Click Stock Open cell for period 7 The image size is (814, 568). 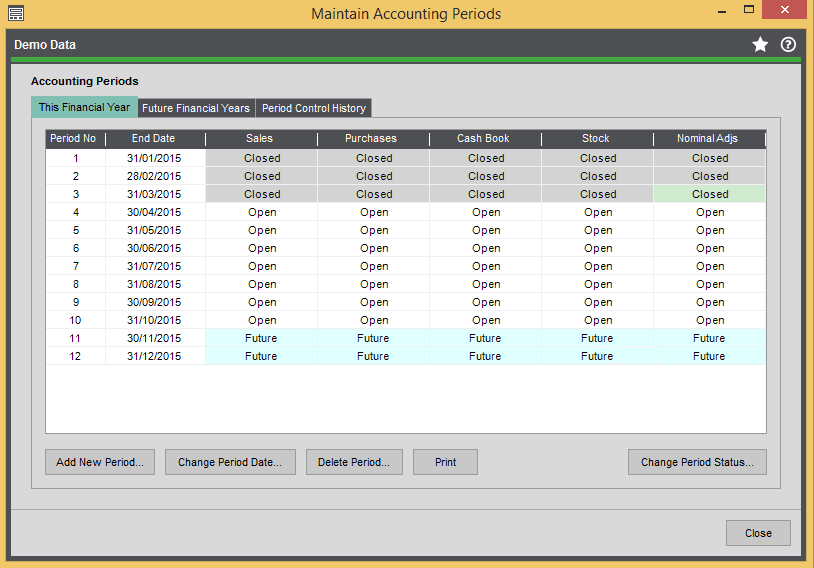coord(598,266)
